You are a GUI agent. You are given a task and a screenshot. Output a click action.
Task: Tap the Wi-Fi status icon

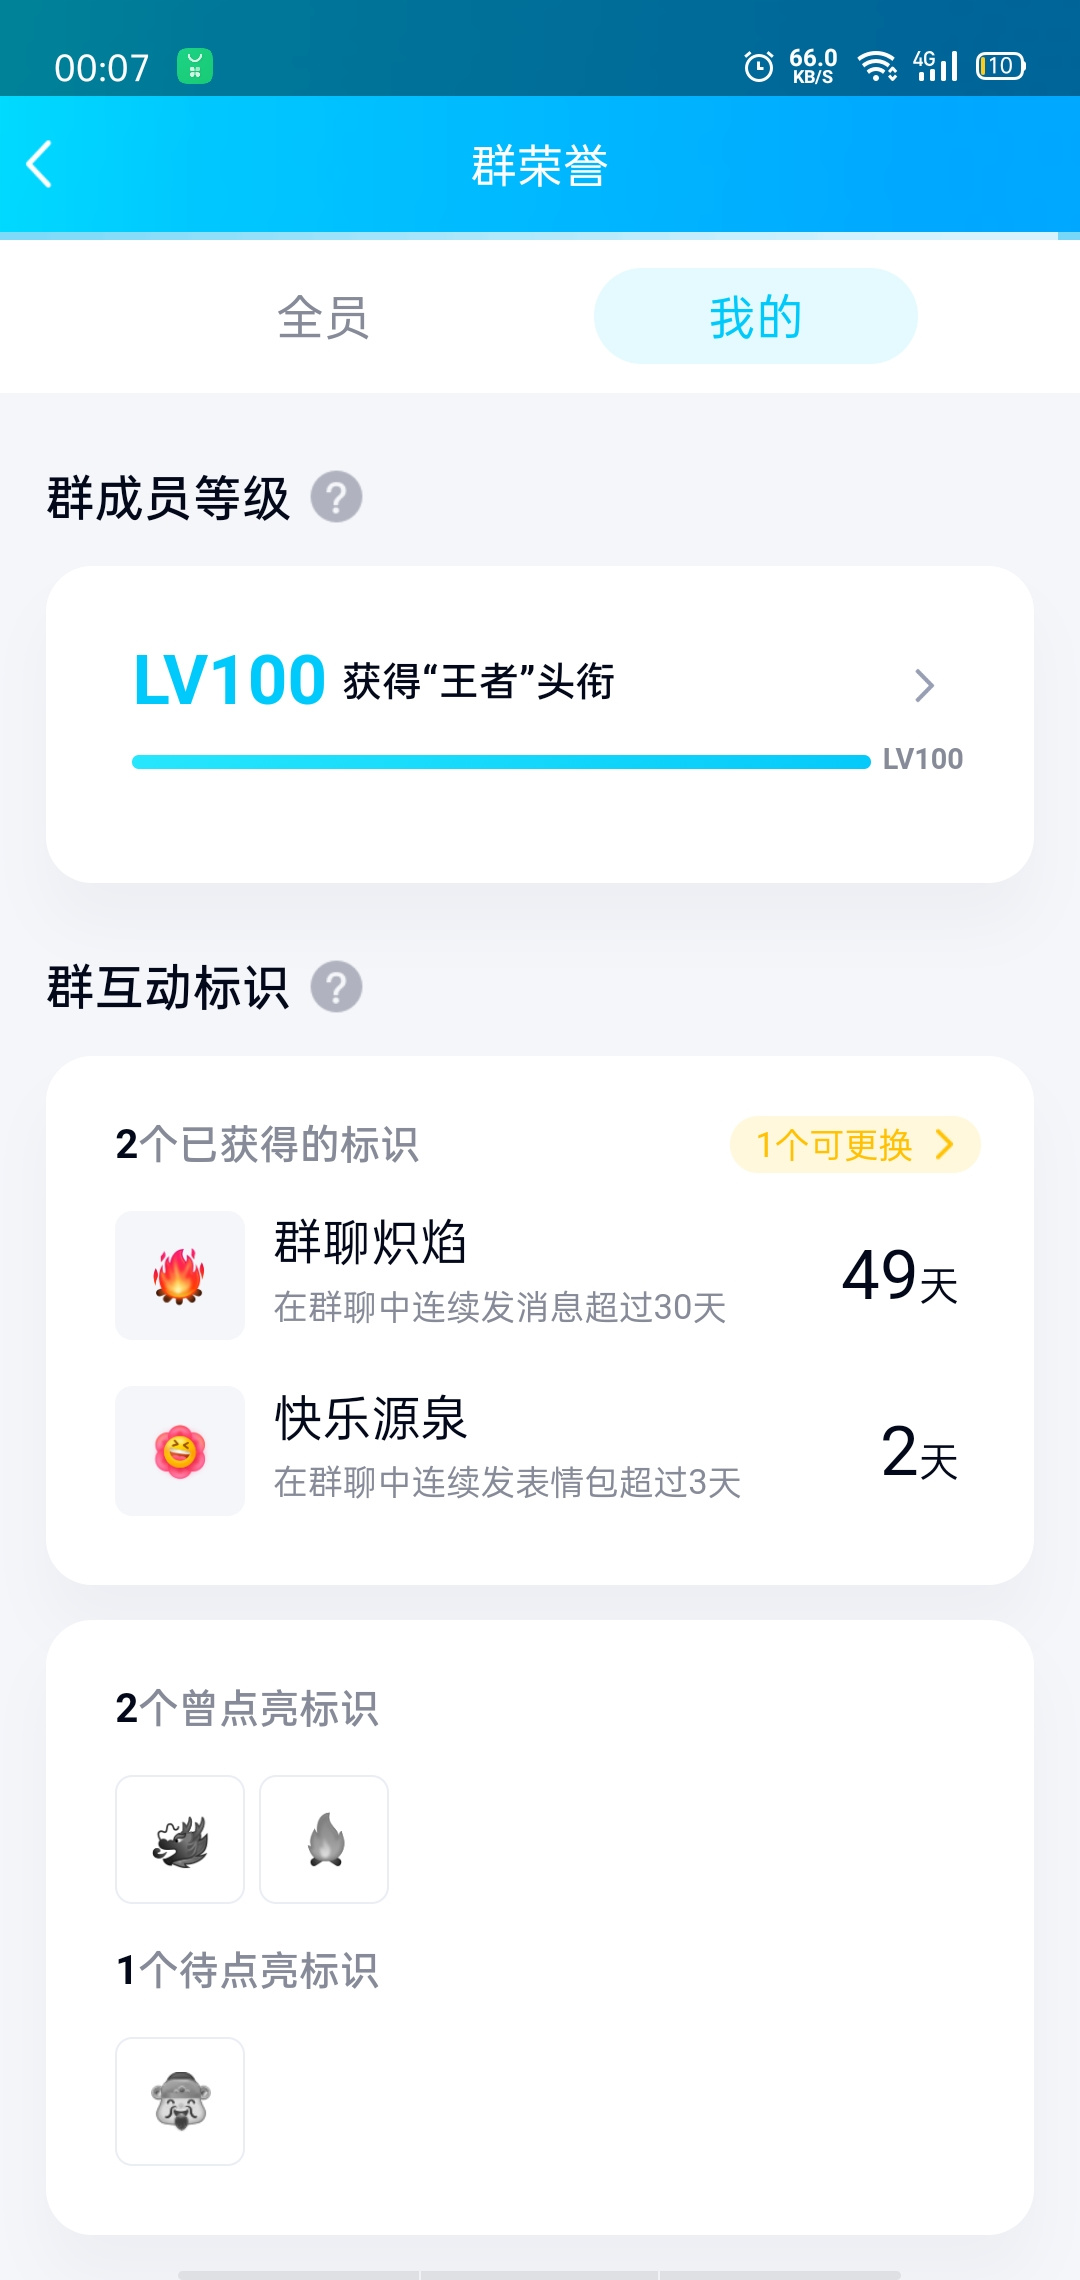pos(878,66)
